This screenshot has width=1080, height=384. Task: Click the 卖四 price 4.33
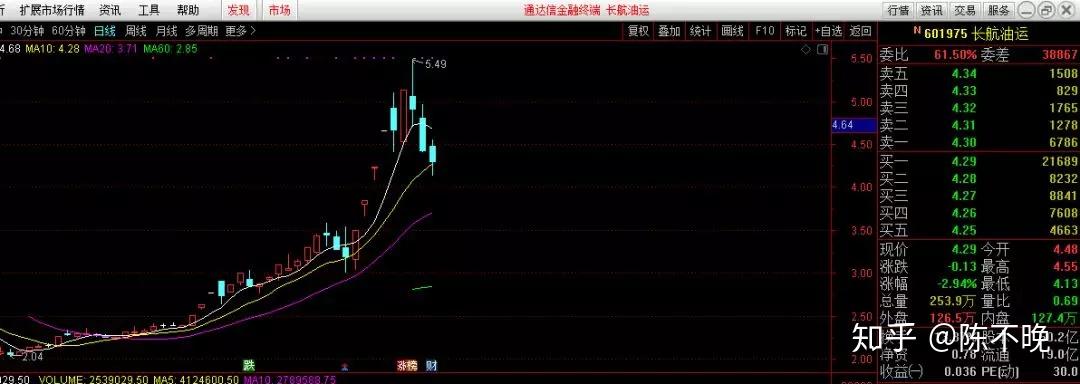(964, 91)
